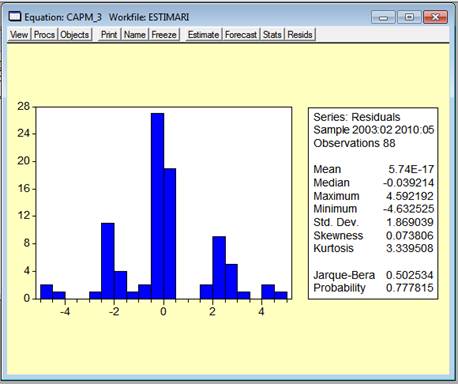Select the Median value -0.039214
This screenshot has width=458, height=384.
click(x=409, y=183)
